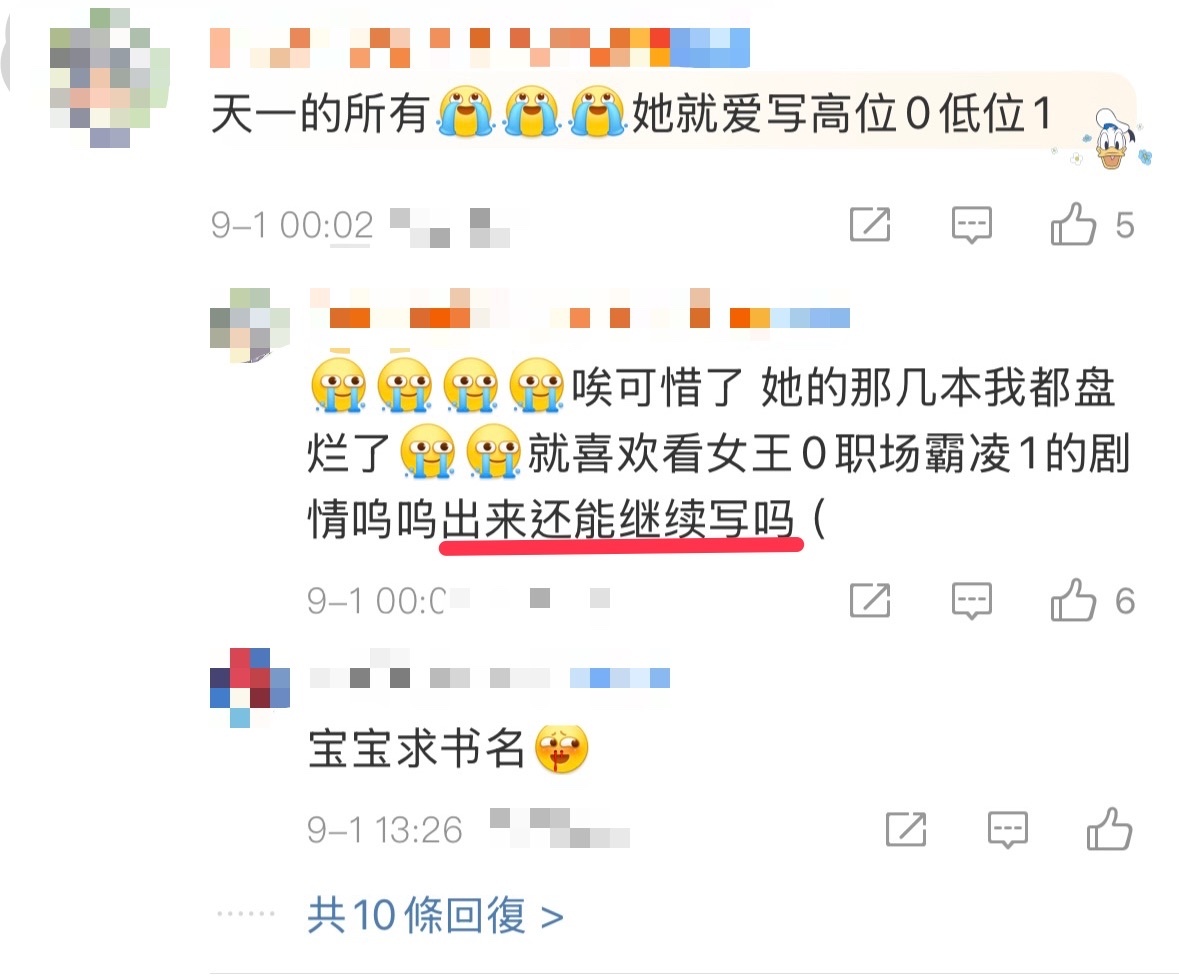Expand 共10條回復 replies link

[435, 916]
